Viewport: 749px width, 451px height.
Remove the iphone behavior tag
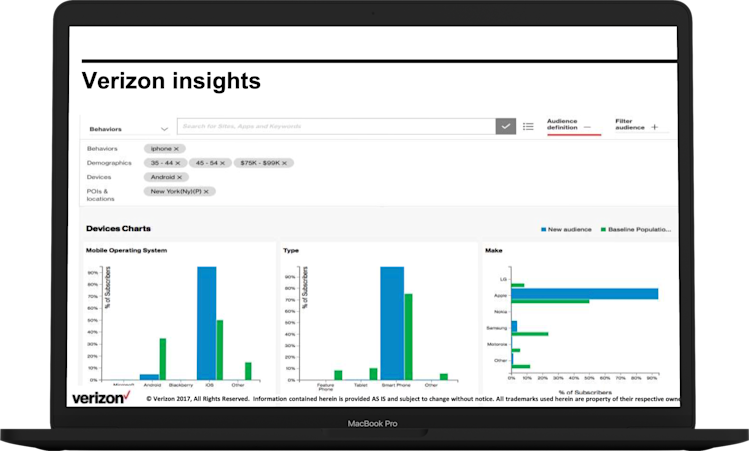coord(176,149)
